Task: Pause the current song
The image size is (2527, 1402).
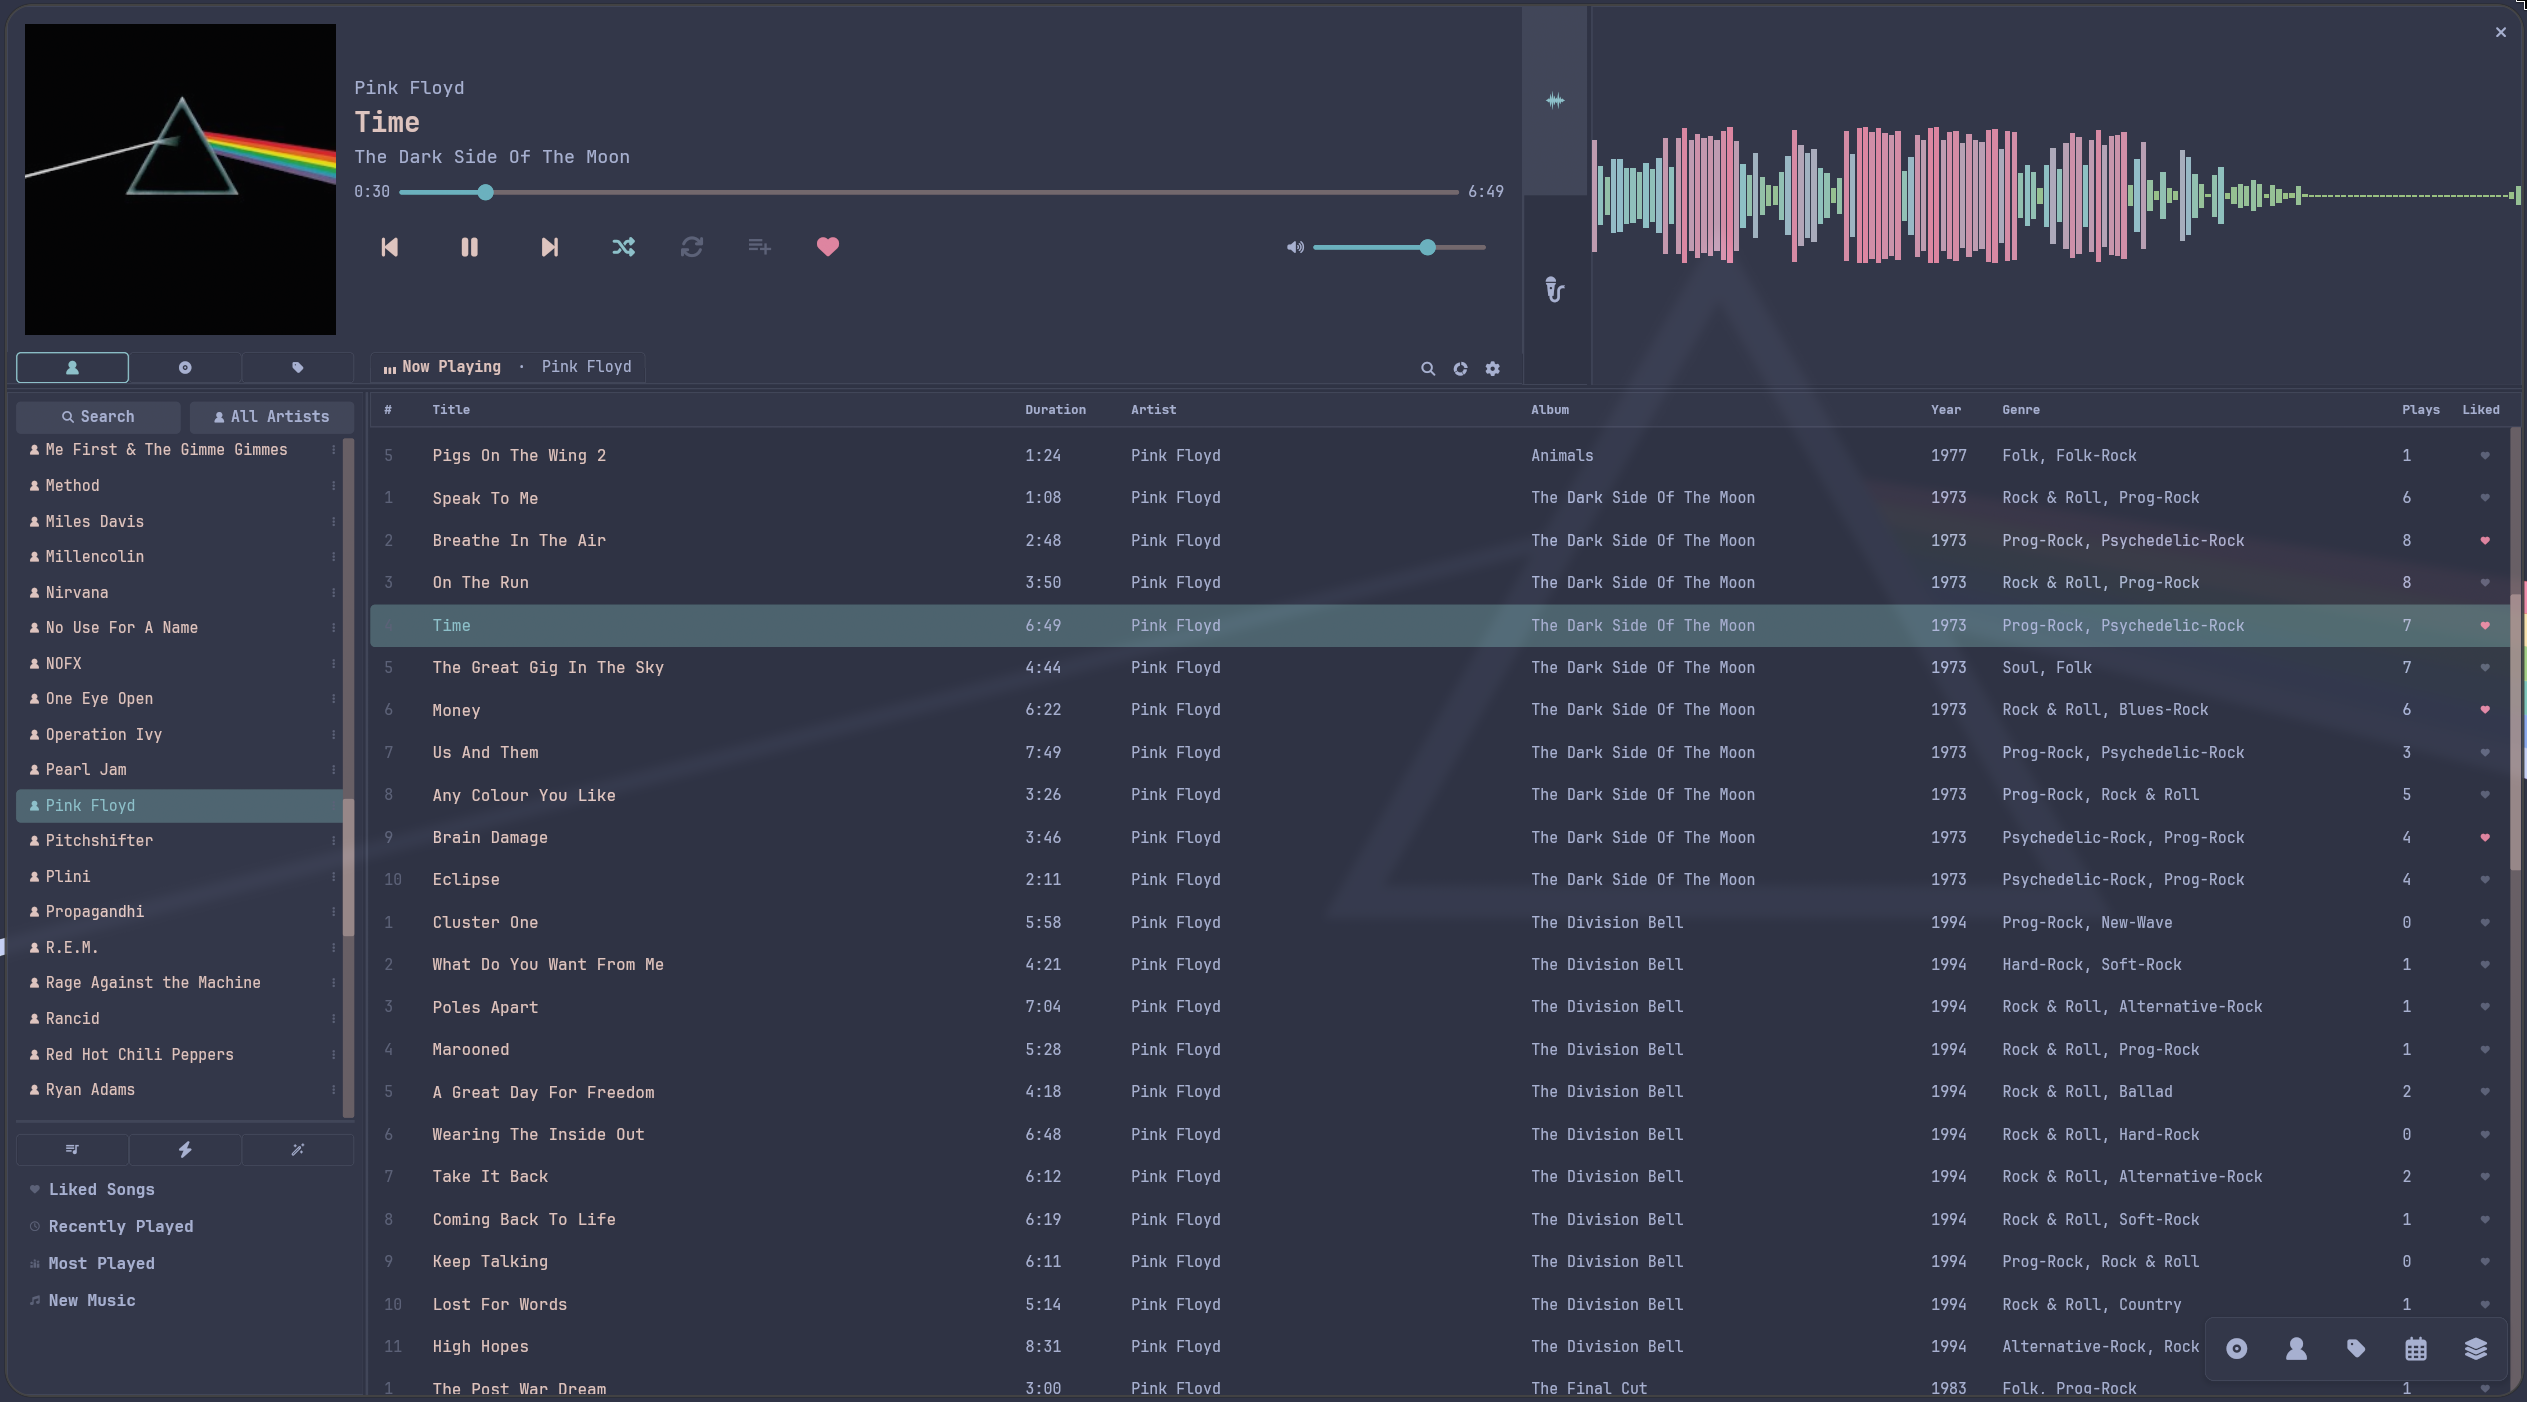Action: pyautogui.click(x=469, y=247)
